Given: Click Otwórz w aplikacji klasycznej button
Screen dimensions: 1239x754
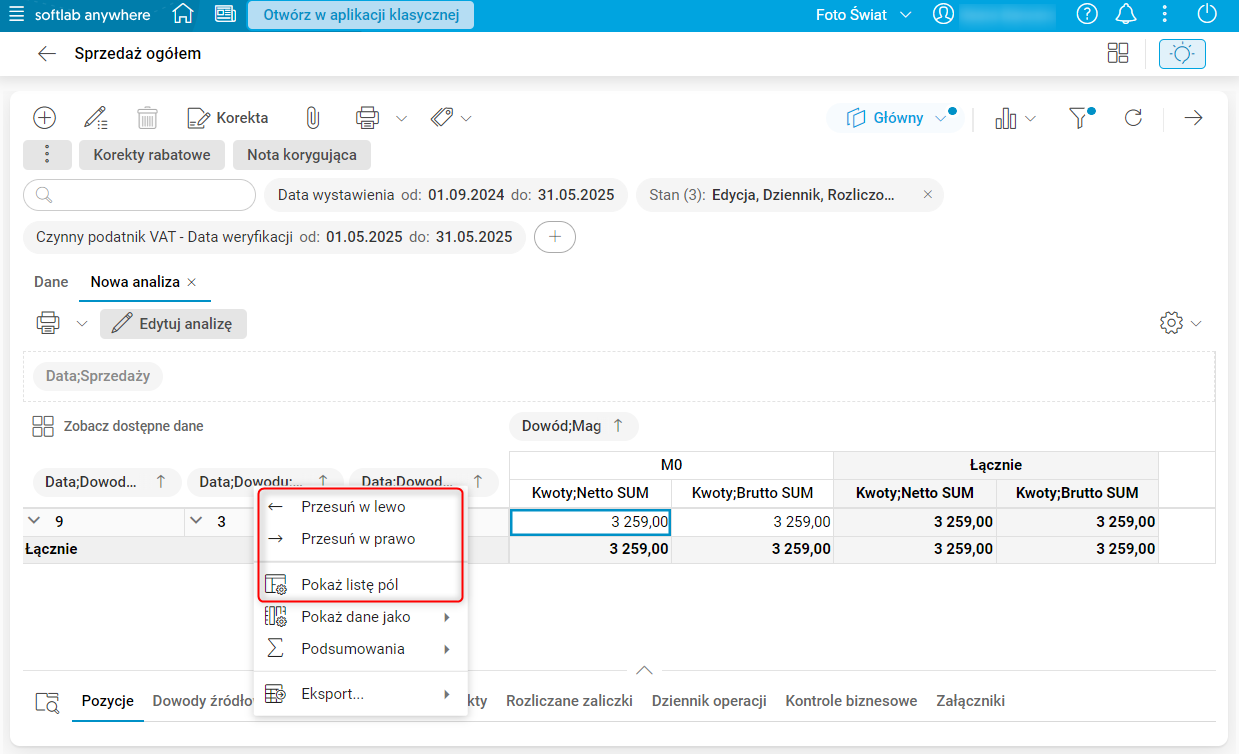Looking at the screenshot, I should tap(361, 15).
